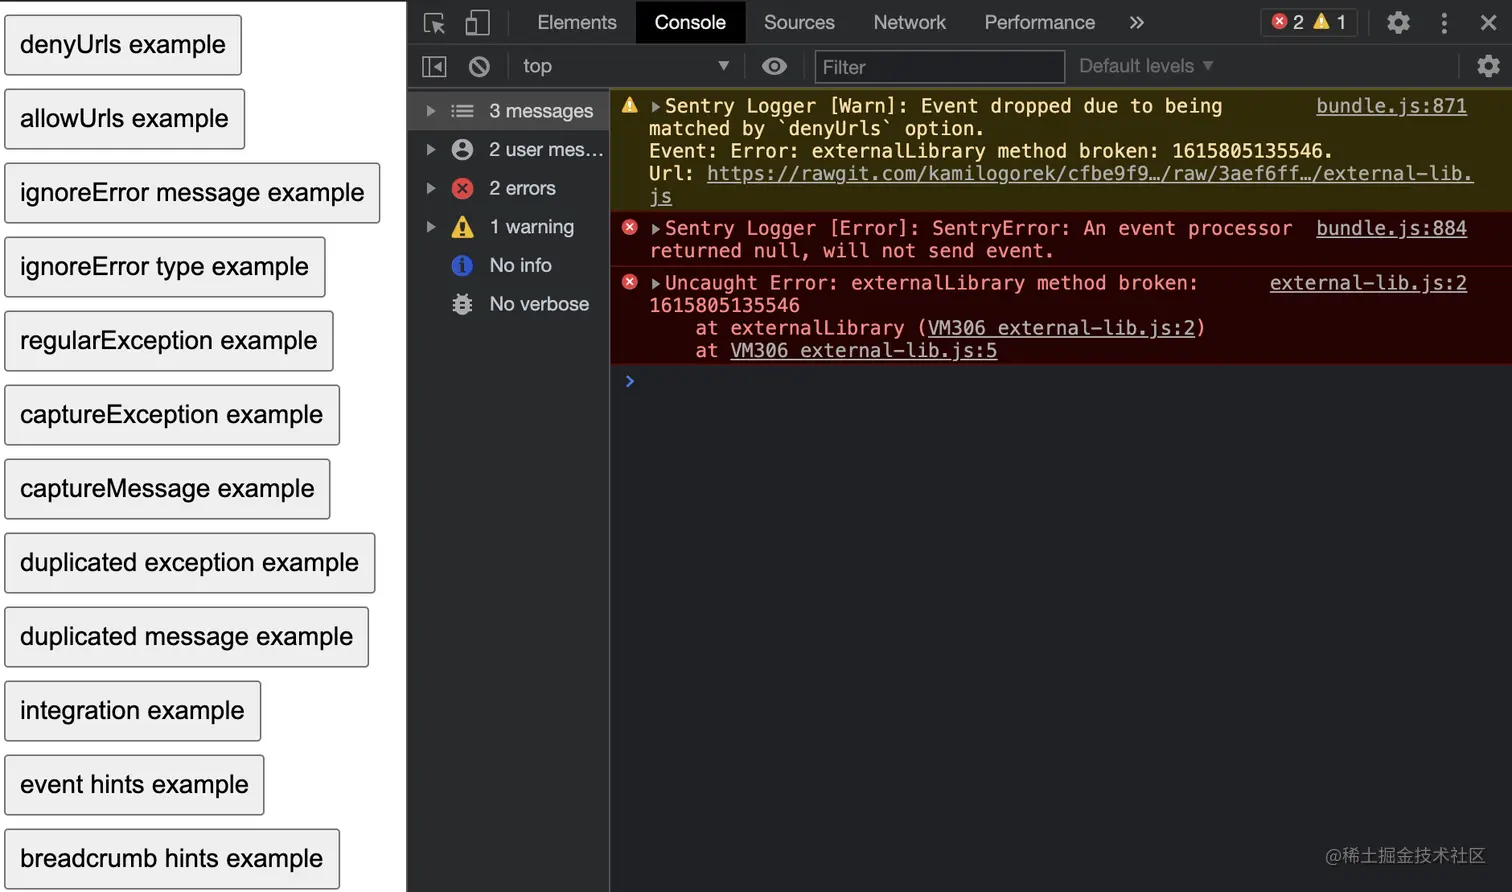Click the yellow warning count badge

pos(1331,22)
